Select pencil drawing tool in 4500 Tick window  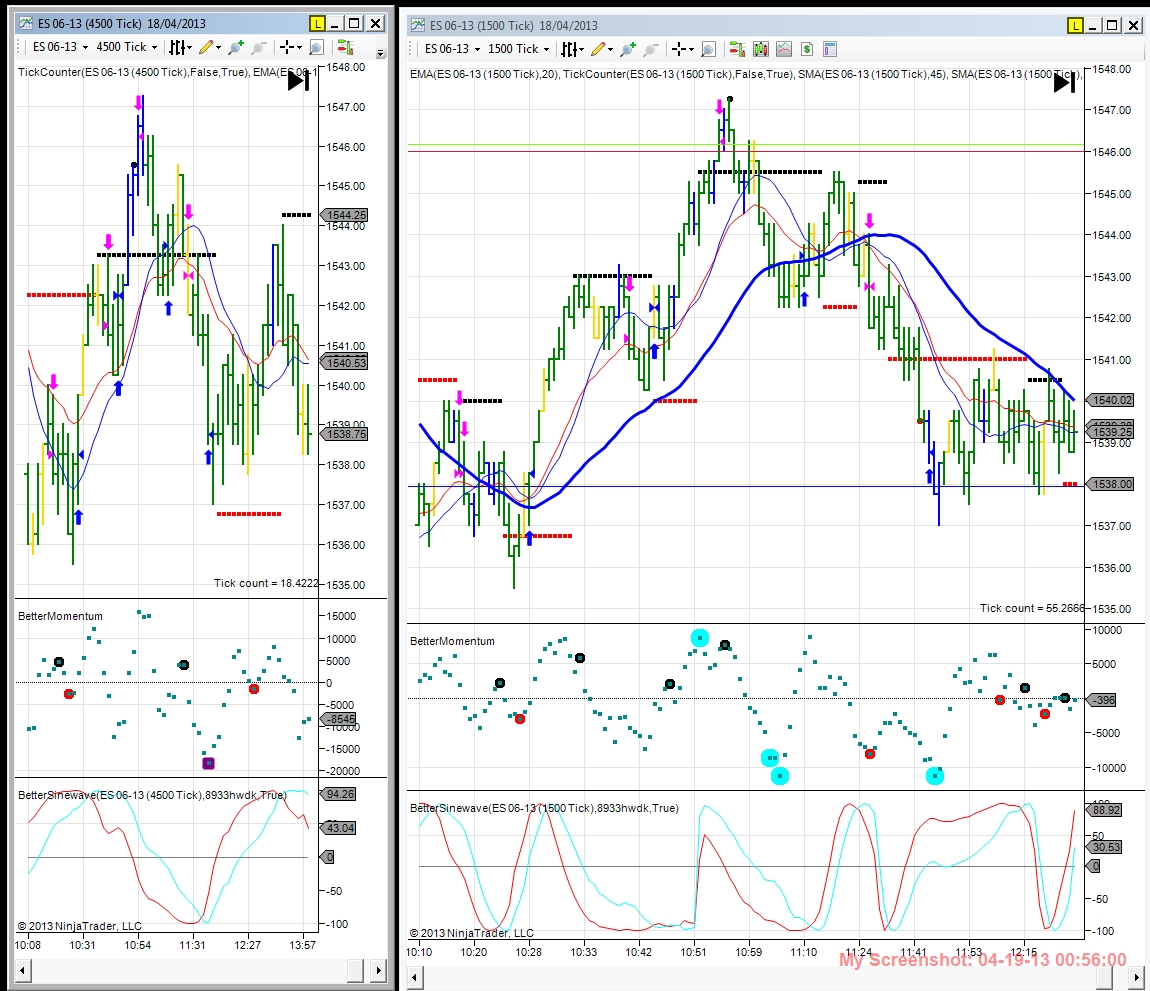tap(205, 48)
